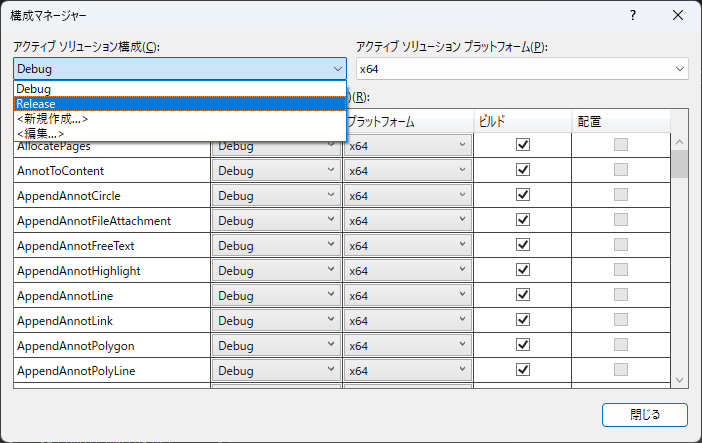This screenshot has width=702, height=443.
Task: Toggle the build checkbox for AppendAnnotHighlight
Action: tap(522, 270)
